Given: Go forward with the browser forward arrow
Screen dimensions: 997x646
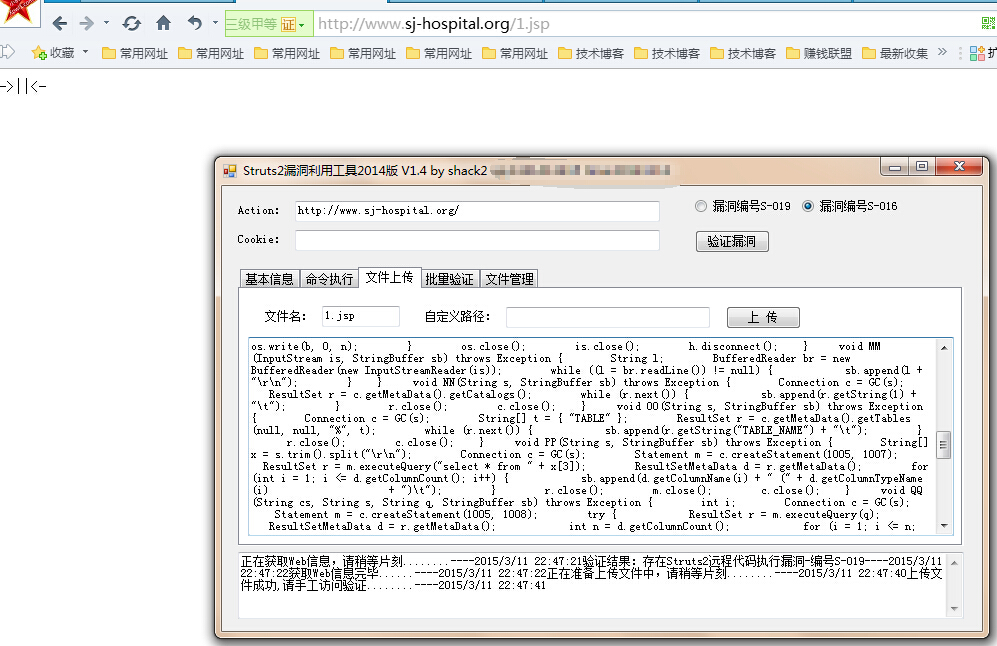Looking at the screenshot, I should (x=86, y=24).
